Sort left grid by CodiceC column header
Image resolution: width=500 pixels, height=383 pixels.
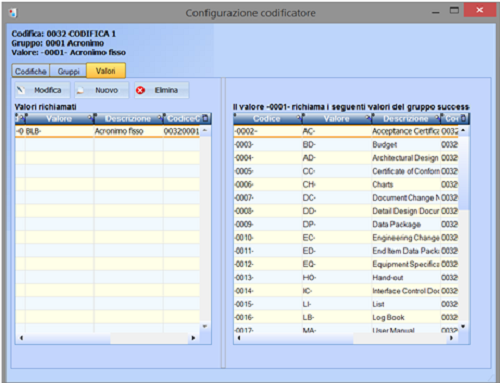pyautogui.click(x=183, y=119)
